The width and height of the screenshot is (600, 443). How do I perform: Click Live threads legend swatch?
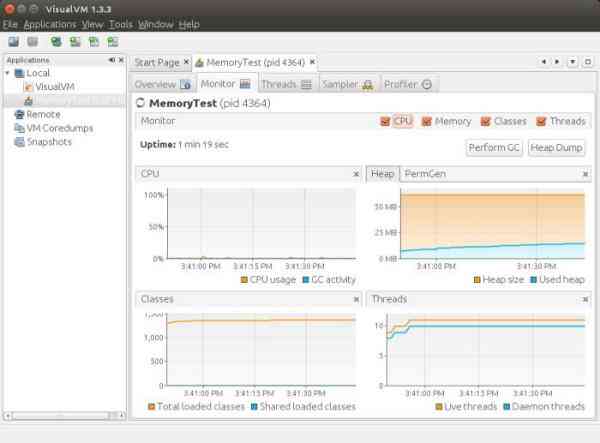click(x=439, y=406)
